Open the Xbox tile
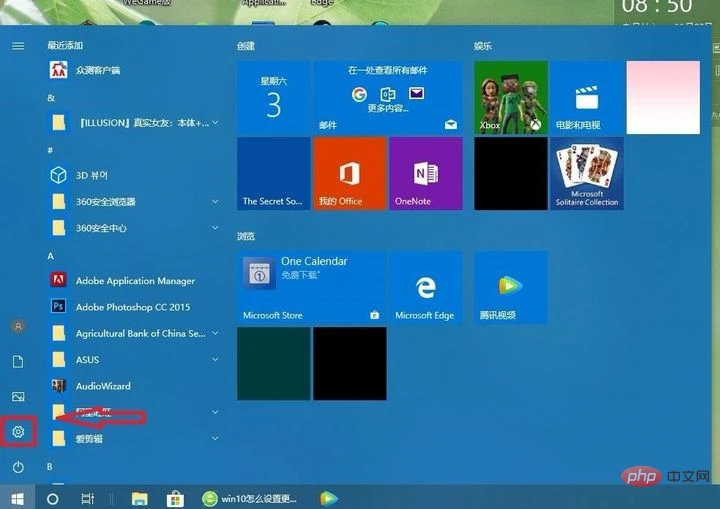Viewport: 720px width, 509px height. tap(511, 97)
